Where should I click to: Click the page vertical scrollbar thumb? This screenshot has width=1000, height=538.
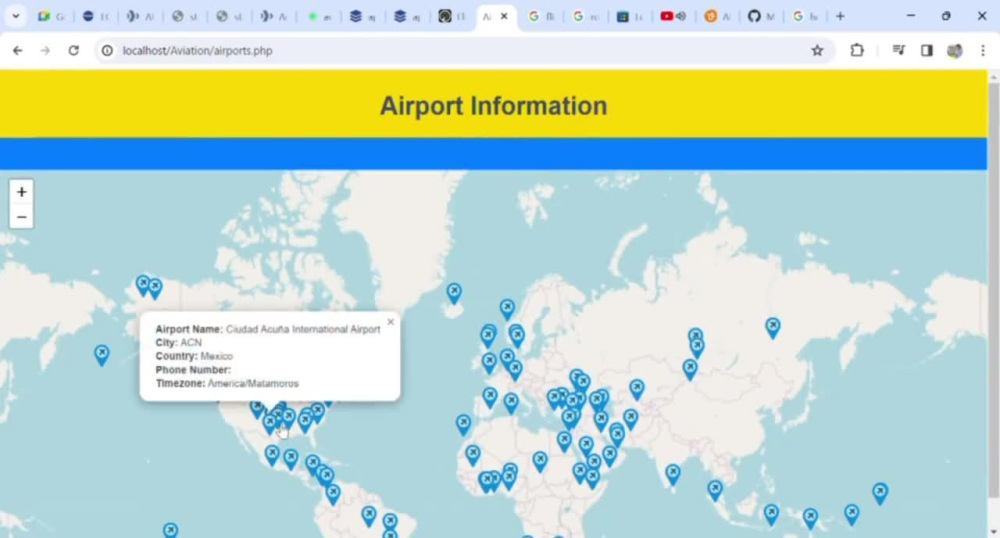tap(994, 290)
